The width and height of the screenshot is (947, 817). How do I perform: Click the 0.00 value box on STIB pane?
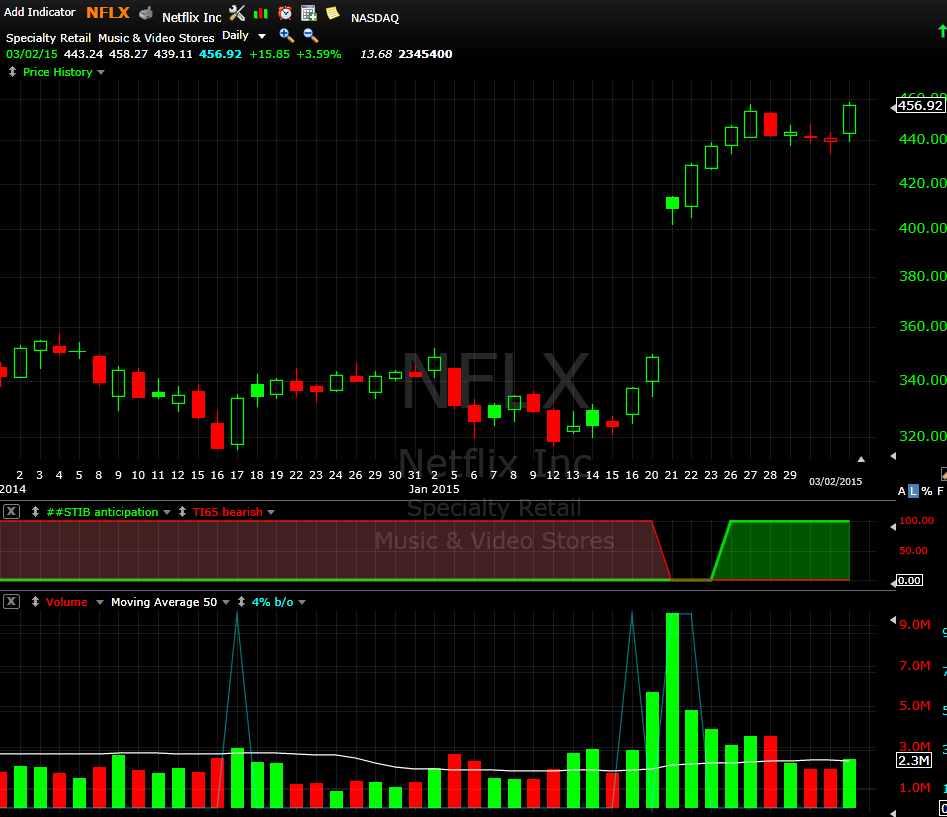coord(909,580)
